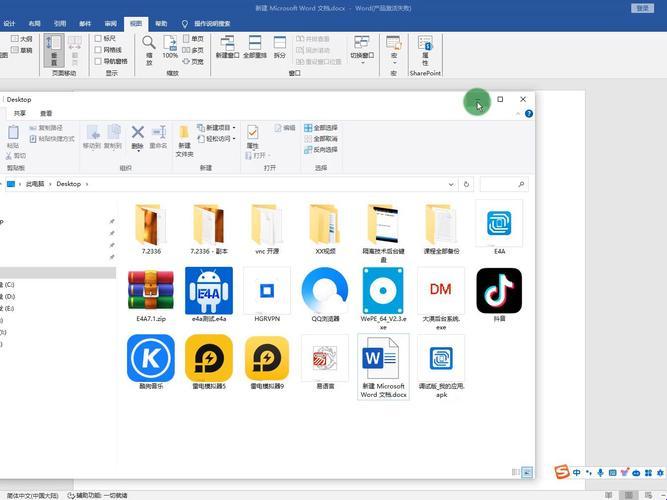Open the 邮件 Mailings tab in Word
Screen dimensions: 667x500
tap(85, 24)
